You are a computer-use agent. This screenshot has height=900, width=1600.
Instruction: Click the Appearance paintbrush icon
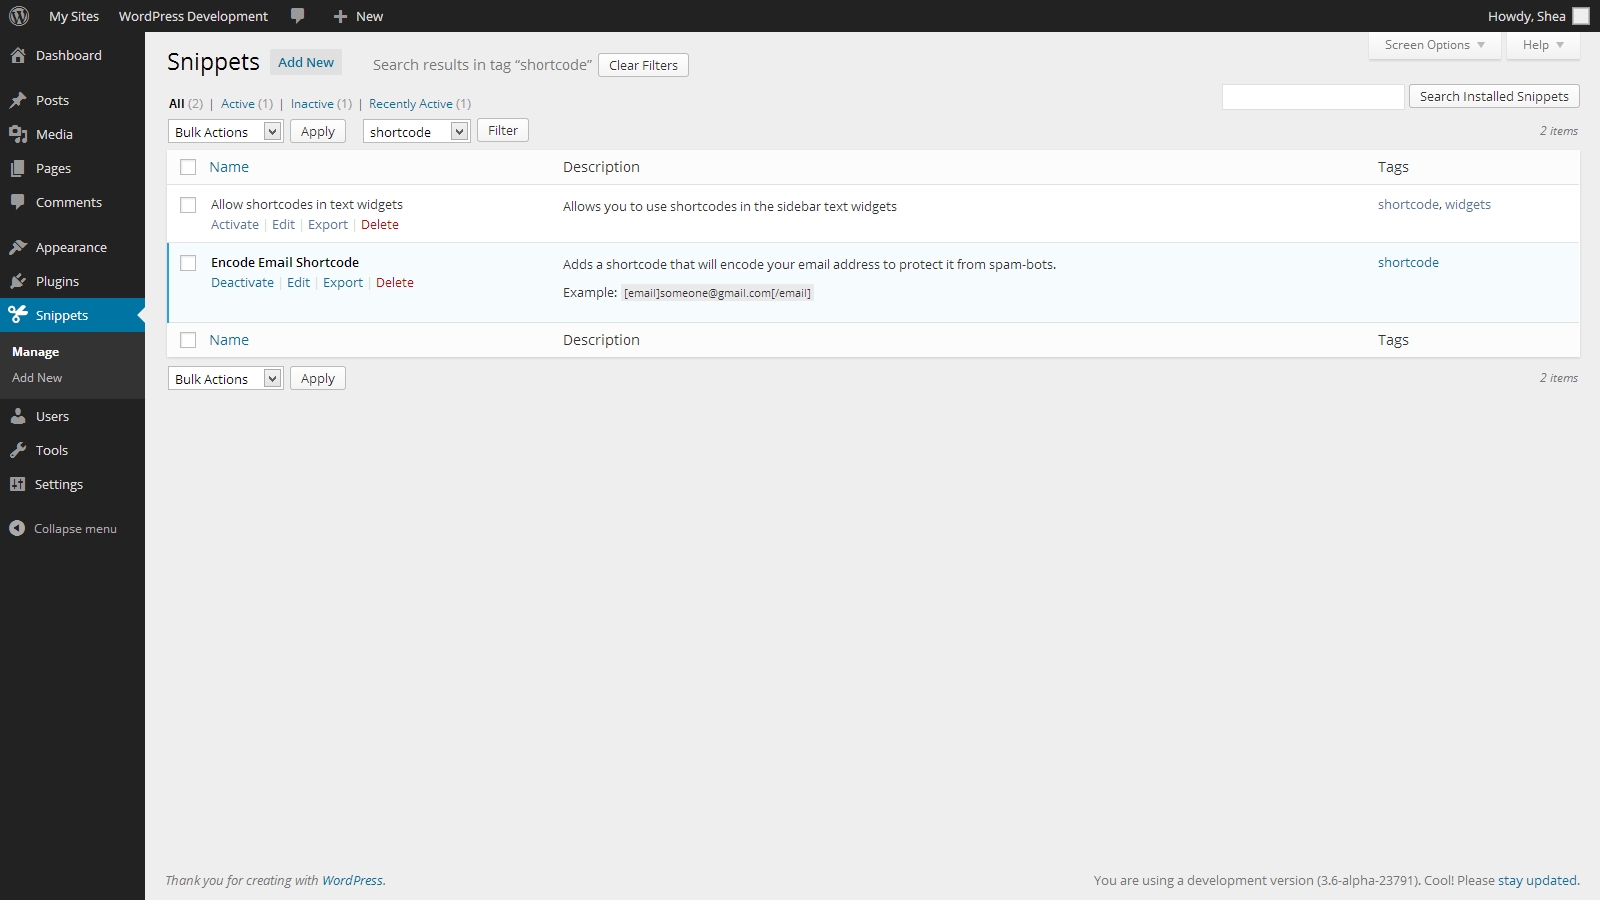pos(18,247)
